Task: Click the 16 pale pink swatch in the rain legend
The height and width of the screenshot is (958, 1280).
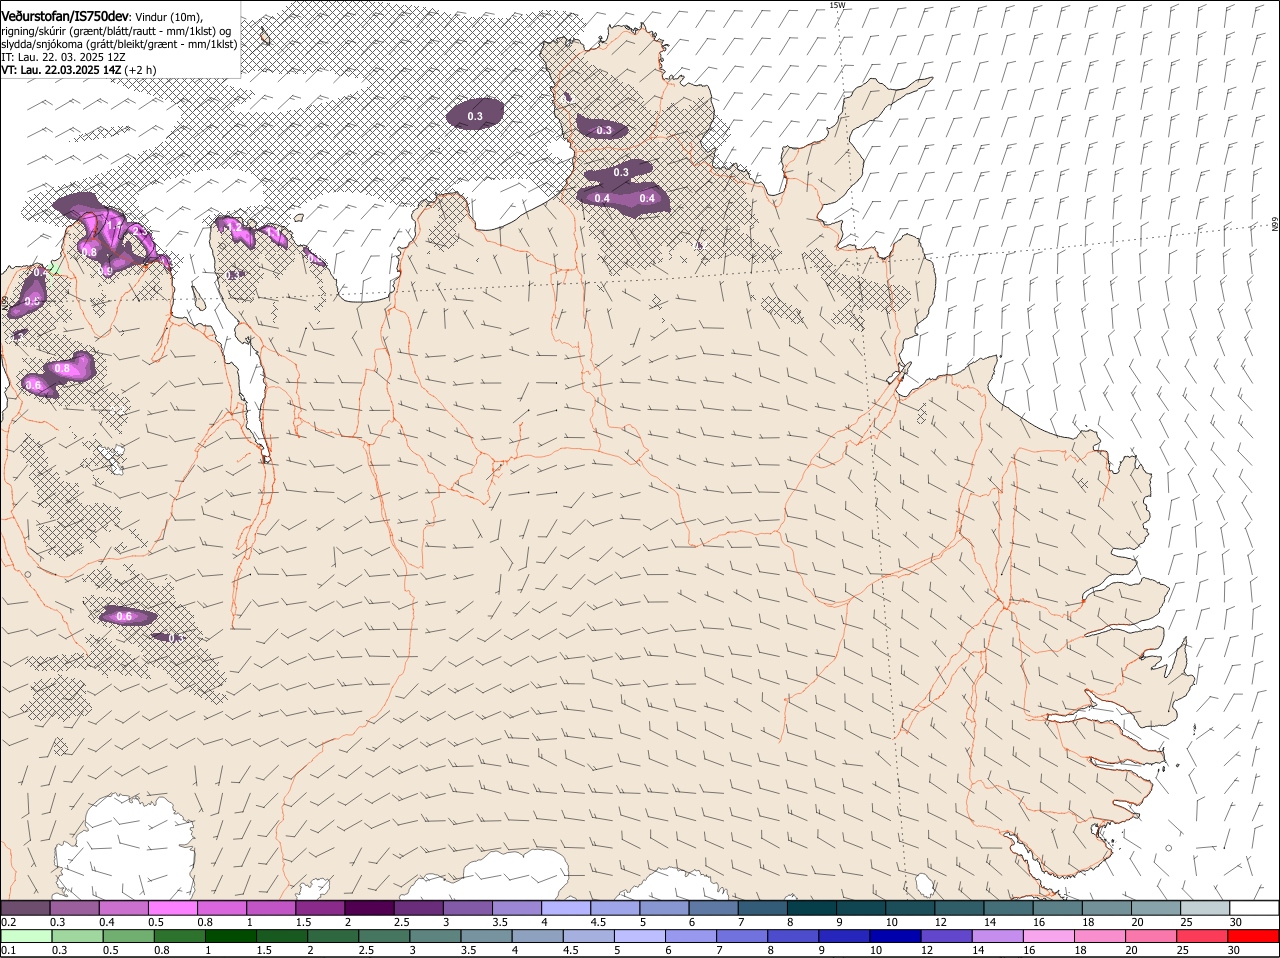Action: coord(1050,936)
